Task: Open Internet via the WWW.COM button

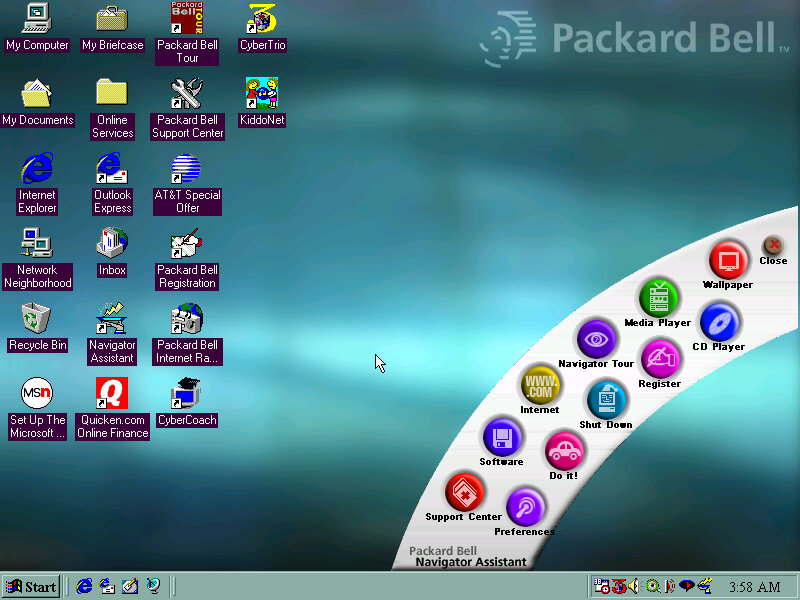Action: pyautogui.click(x=539, y=384)
